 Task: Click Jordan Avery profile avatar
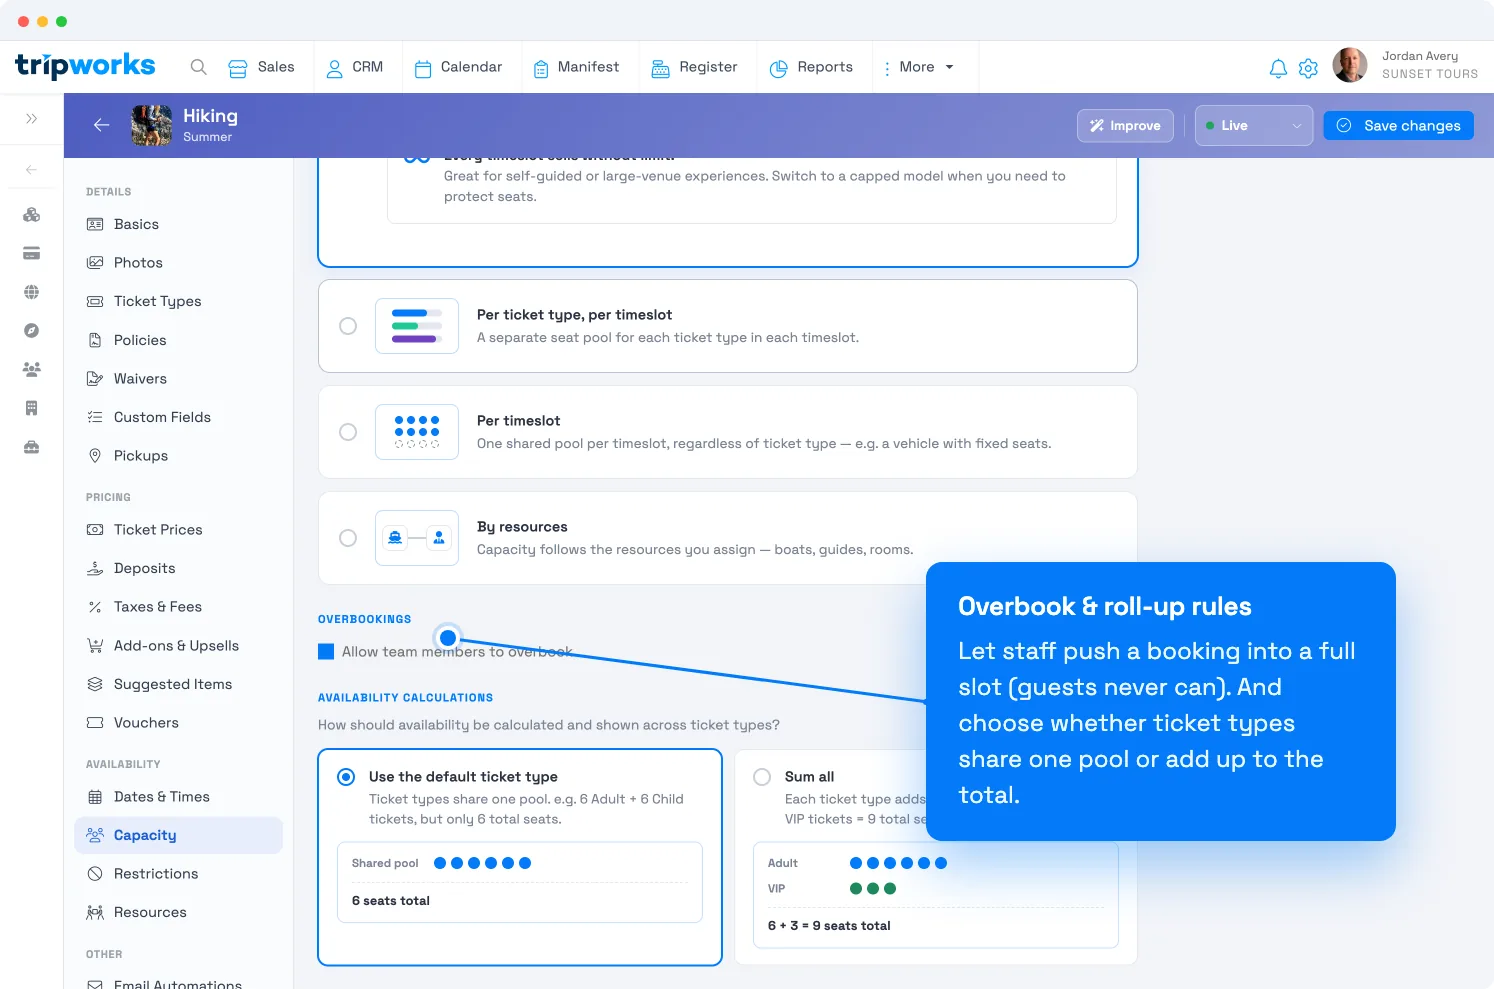(x=1350, y=65)
